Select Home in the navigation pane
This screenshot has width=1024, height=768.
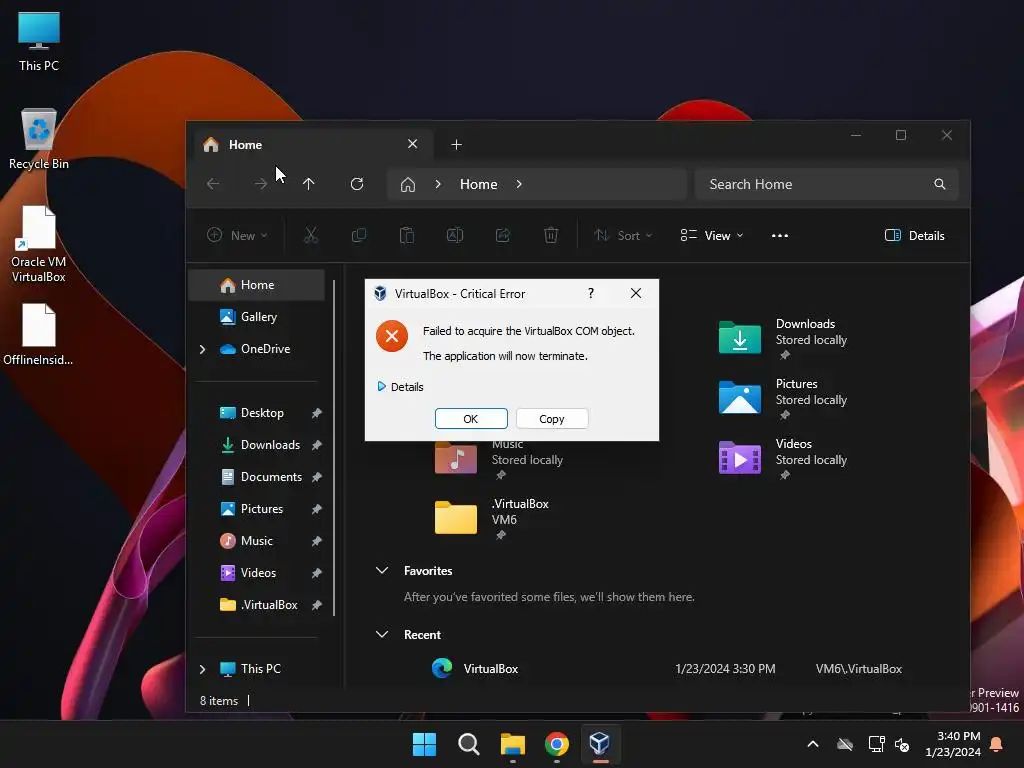(x=257, y=285)
